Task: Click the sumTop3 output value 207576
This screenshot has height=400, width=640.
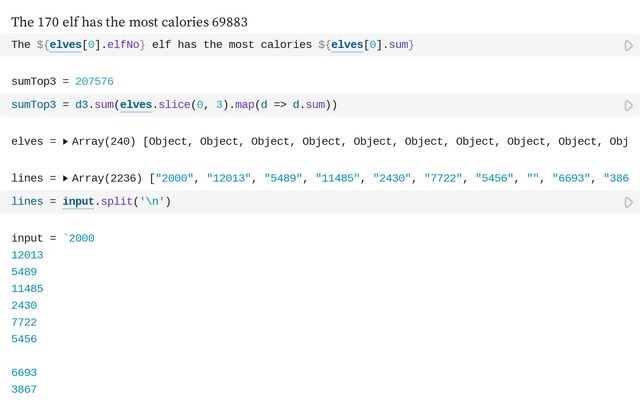Action: pos(93,81)
